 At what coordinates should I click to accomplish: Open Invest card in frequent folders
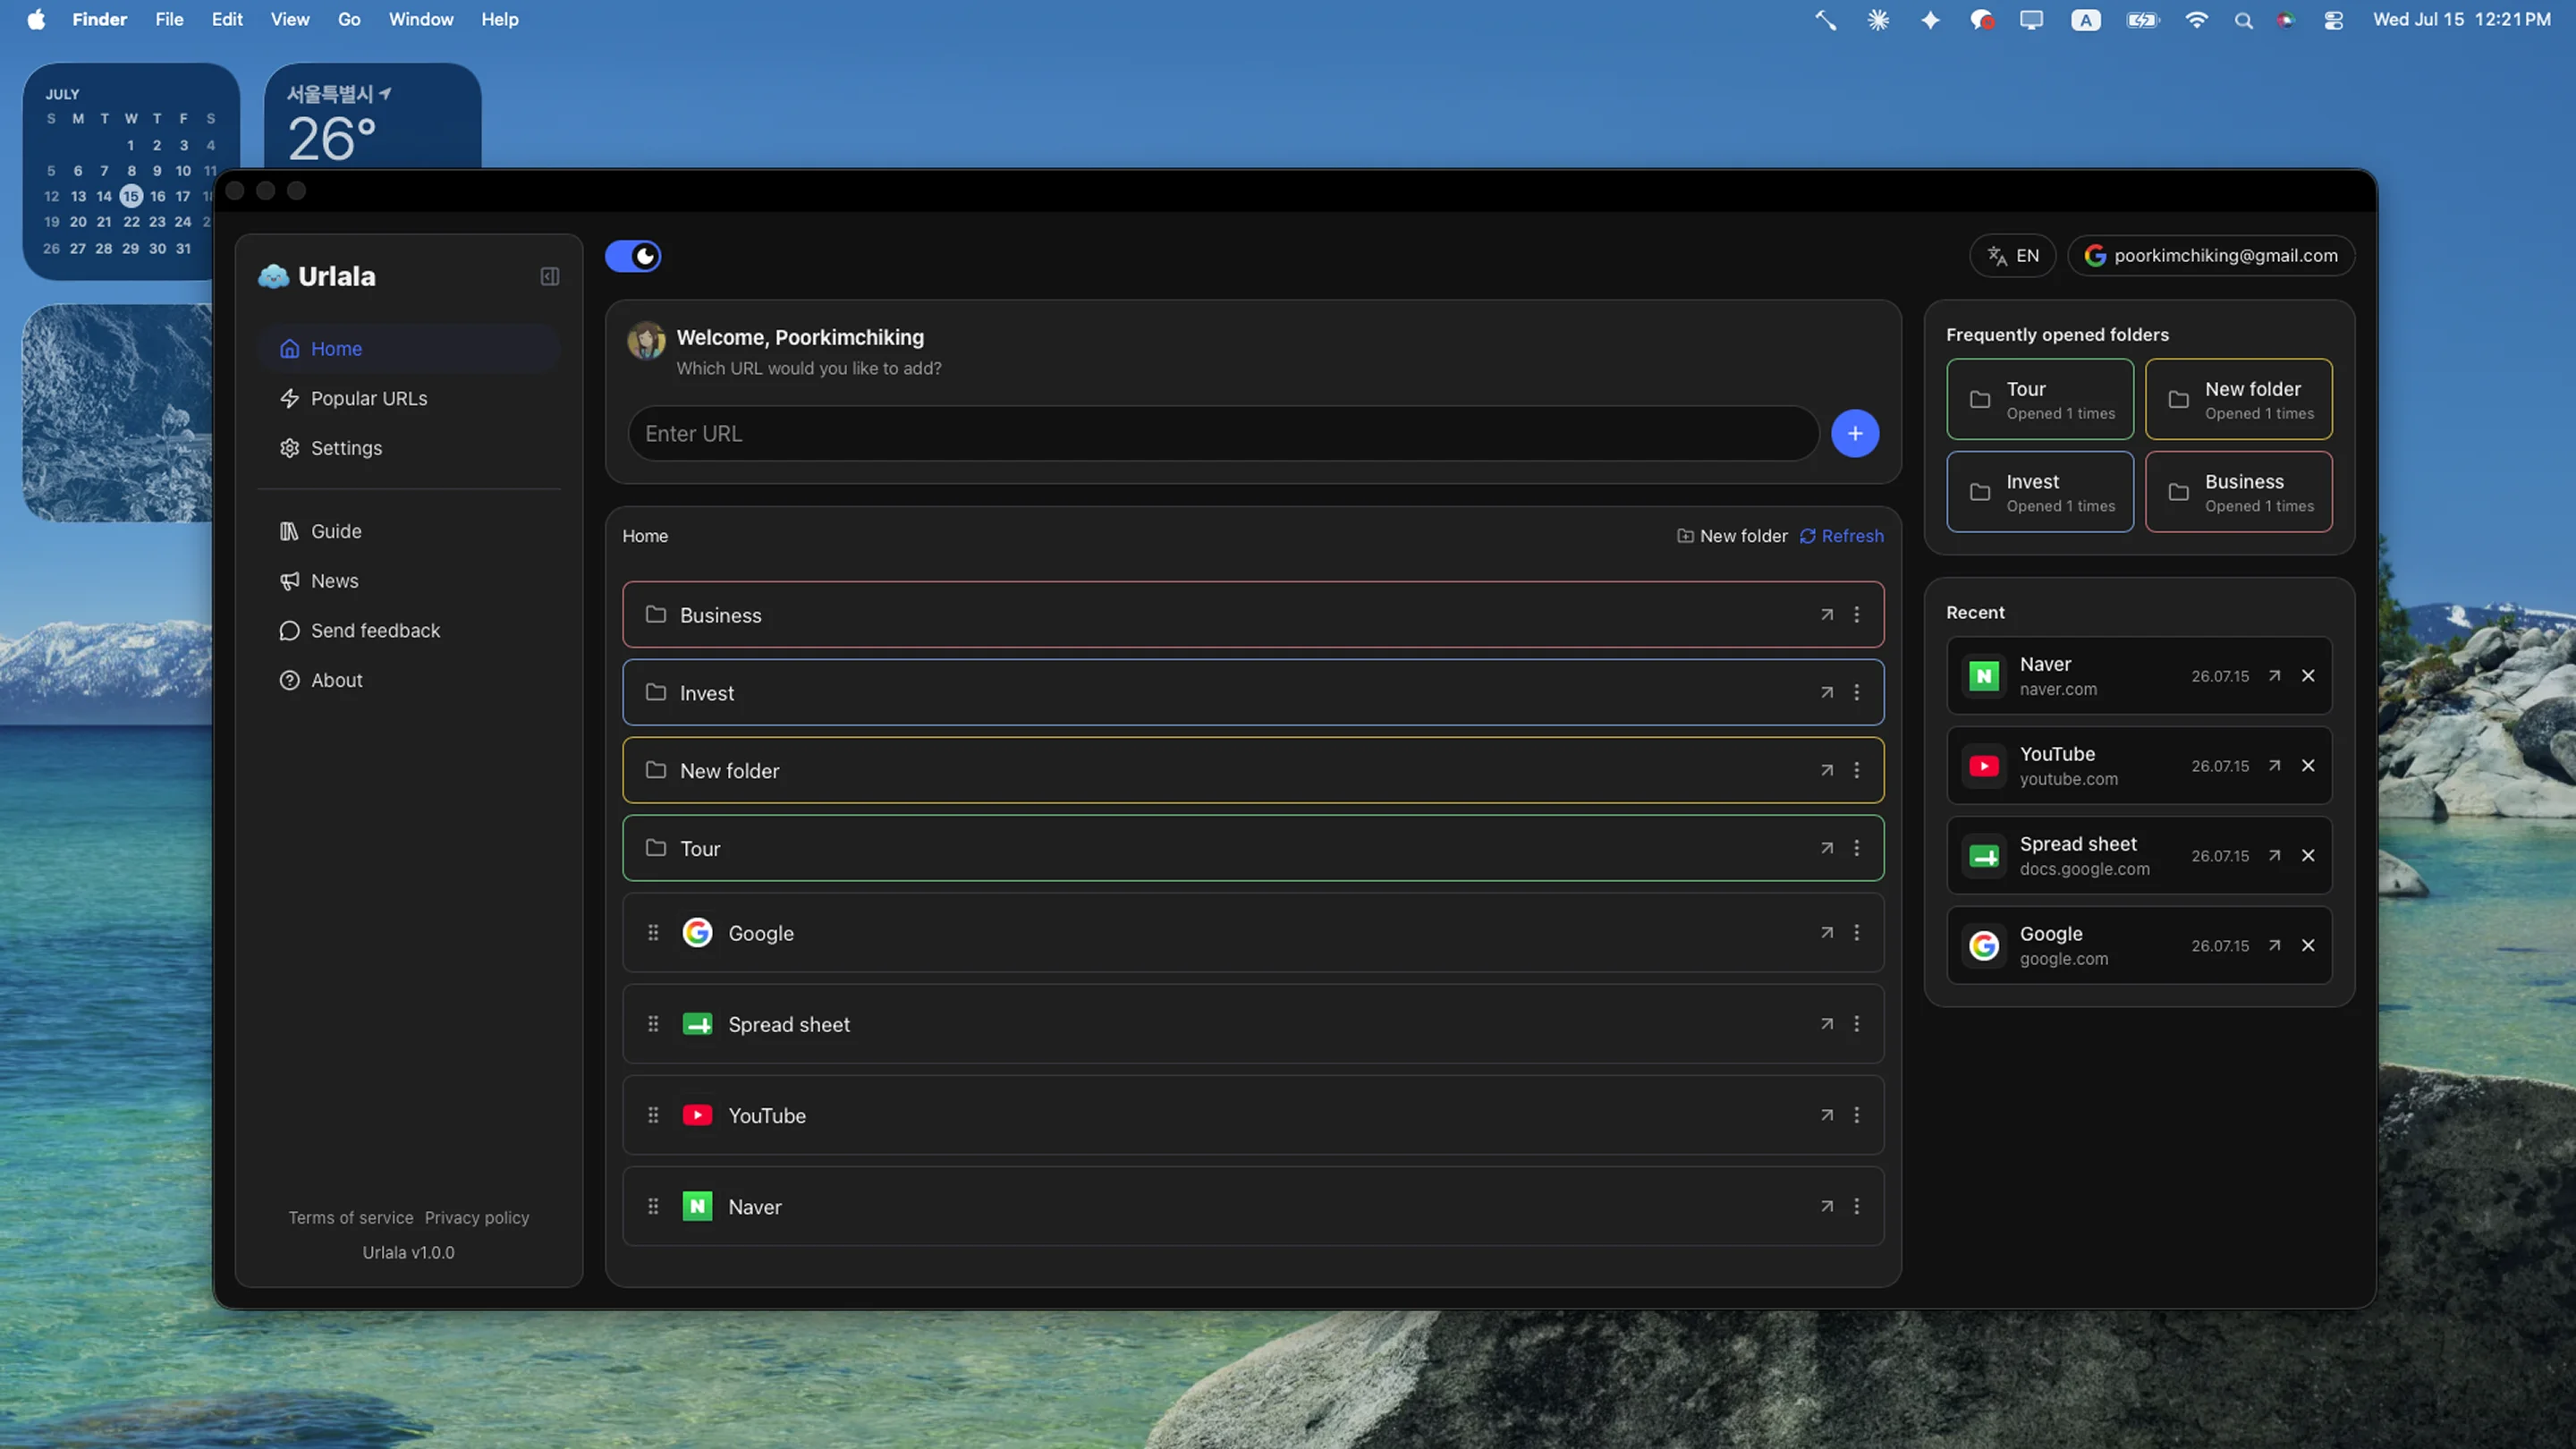tap(2040, 493)
